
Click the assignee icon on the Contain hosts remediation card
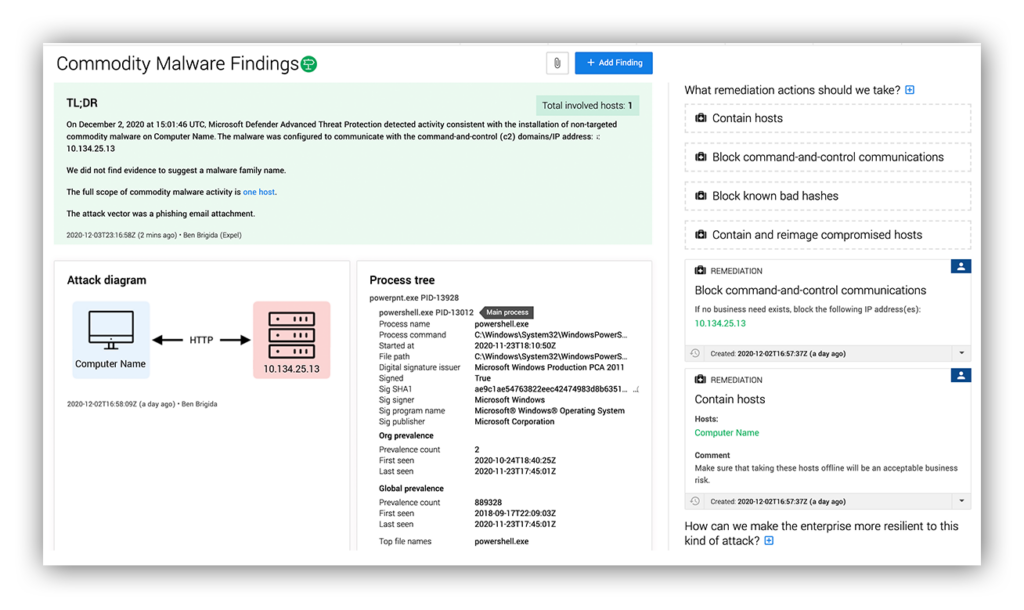pyautogui.click(x=961, y=375)
